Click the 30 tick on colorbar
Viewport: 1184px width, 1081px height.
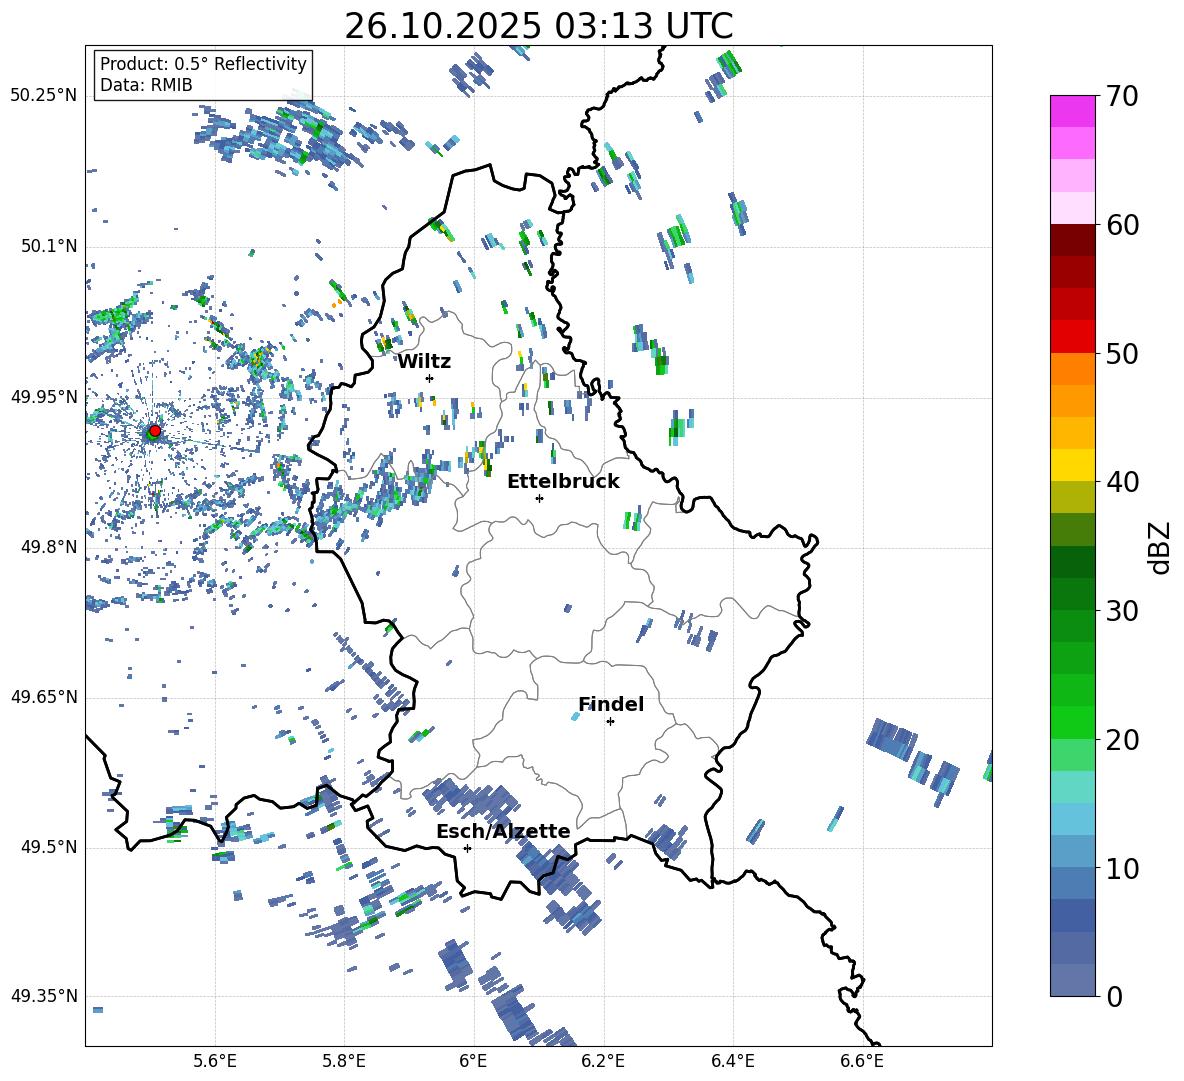(x=1122, y=611)
